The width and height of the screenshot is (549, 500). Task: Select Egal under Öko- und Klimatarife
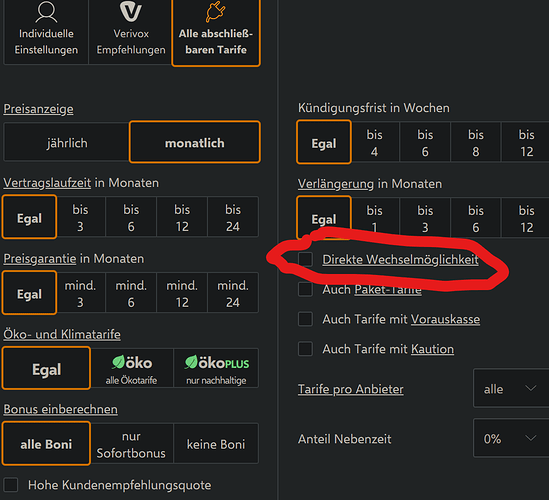[x=46, y=368]
